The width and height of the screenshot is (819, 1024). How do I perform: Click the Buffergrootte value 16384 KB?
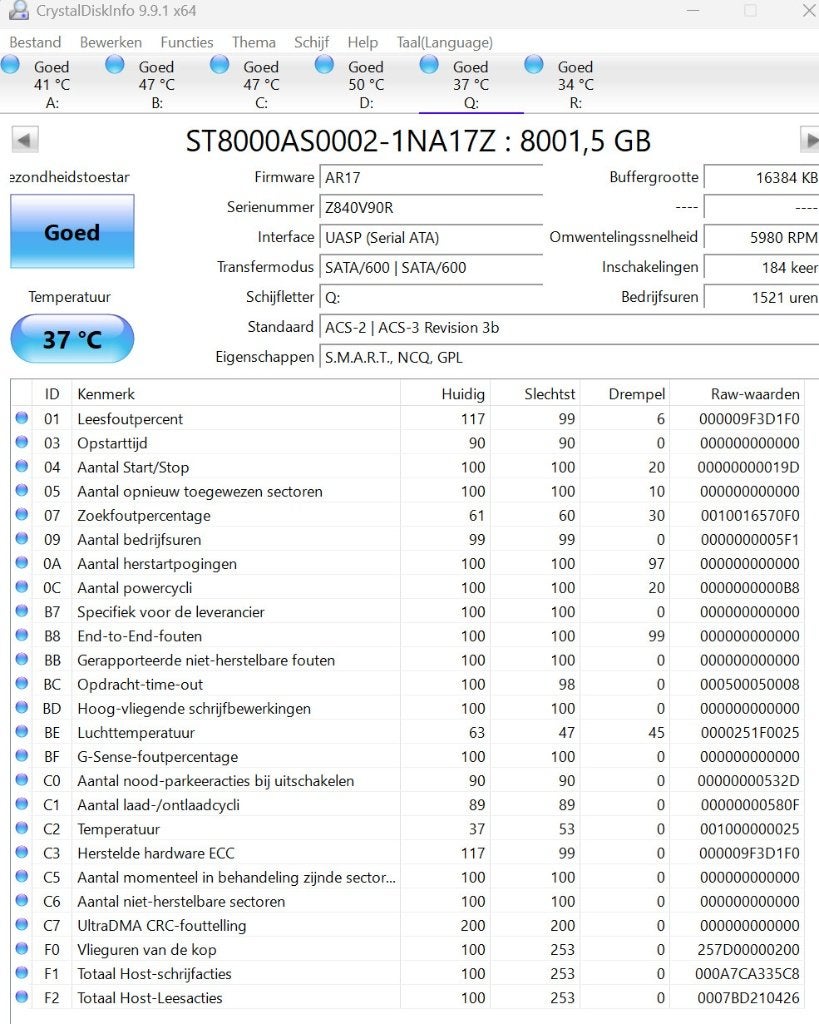pyautogui.click(x=762, y=178)
